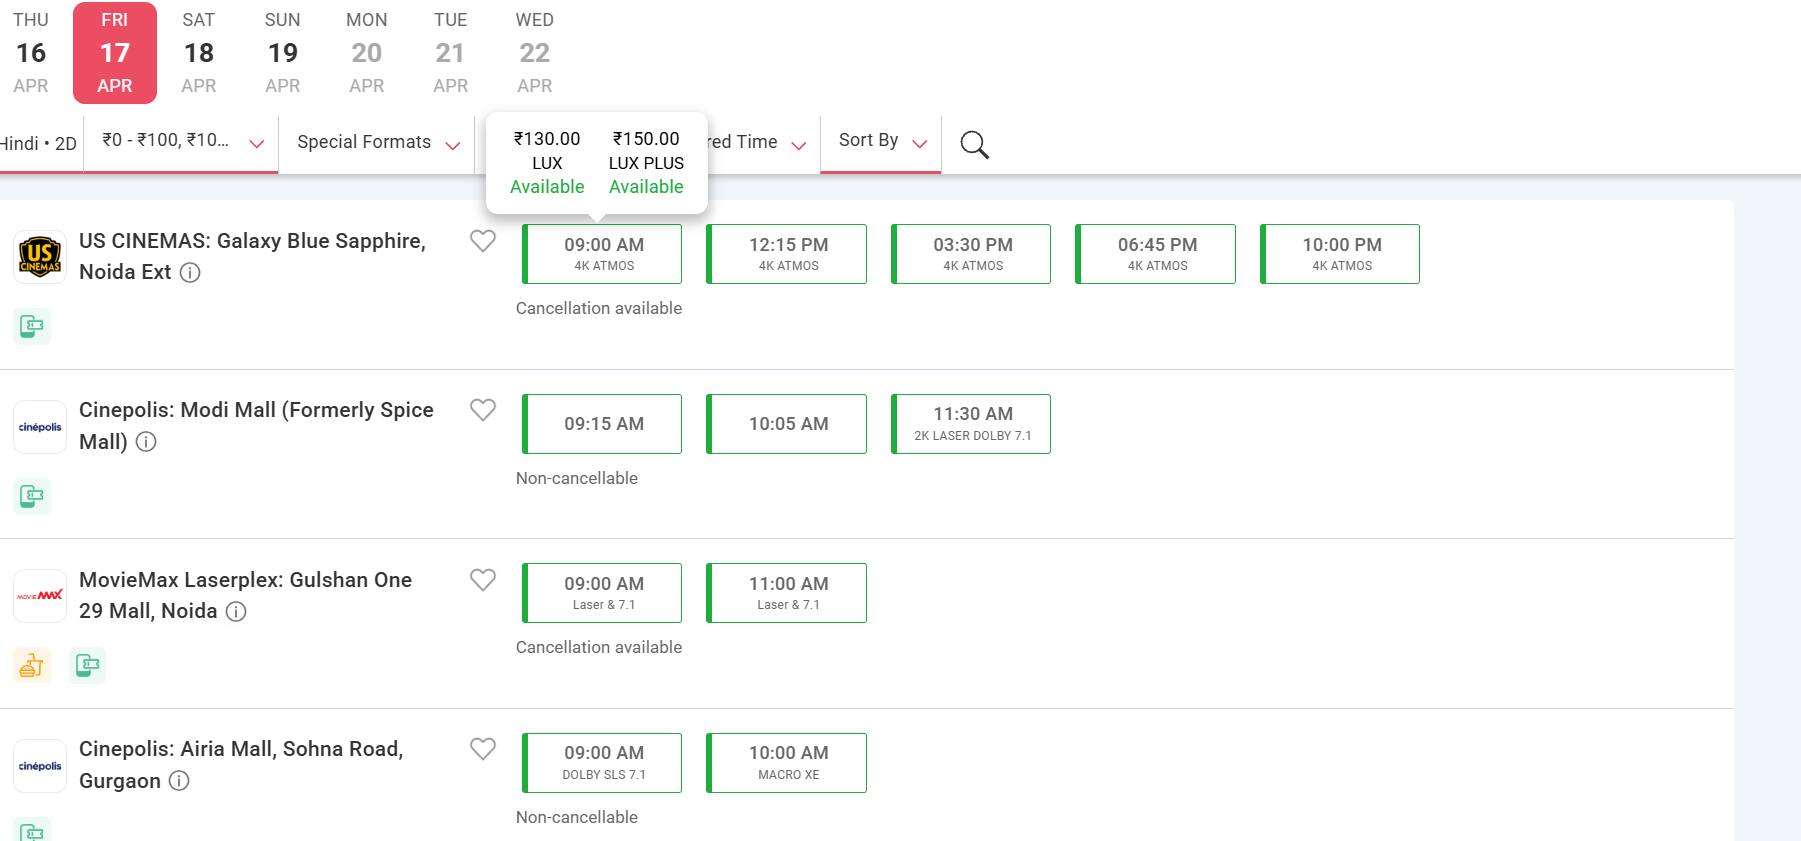Image resolution: width=1801 pixels, height=841 pixels.
Task: Open info icon for Cinepolis Modi Mall
Action: [x=146, y=442]
